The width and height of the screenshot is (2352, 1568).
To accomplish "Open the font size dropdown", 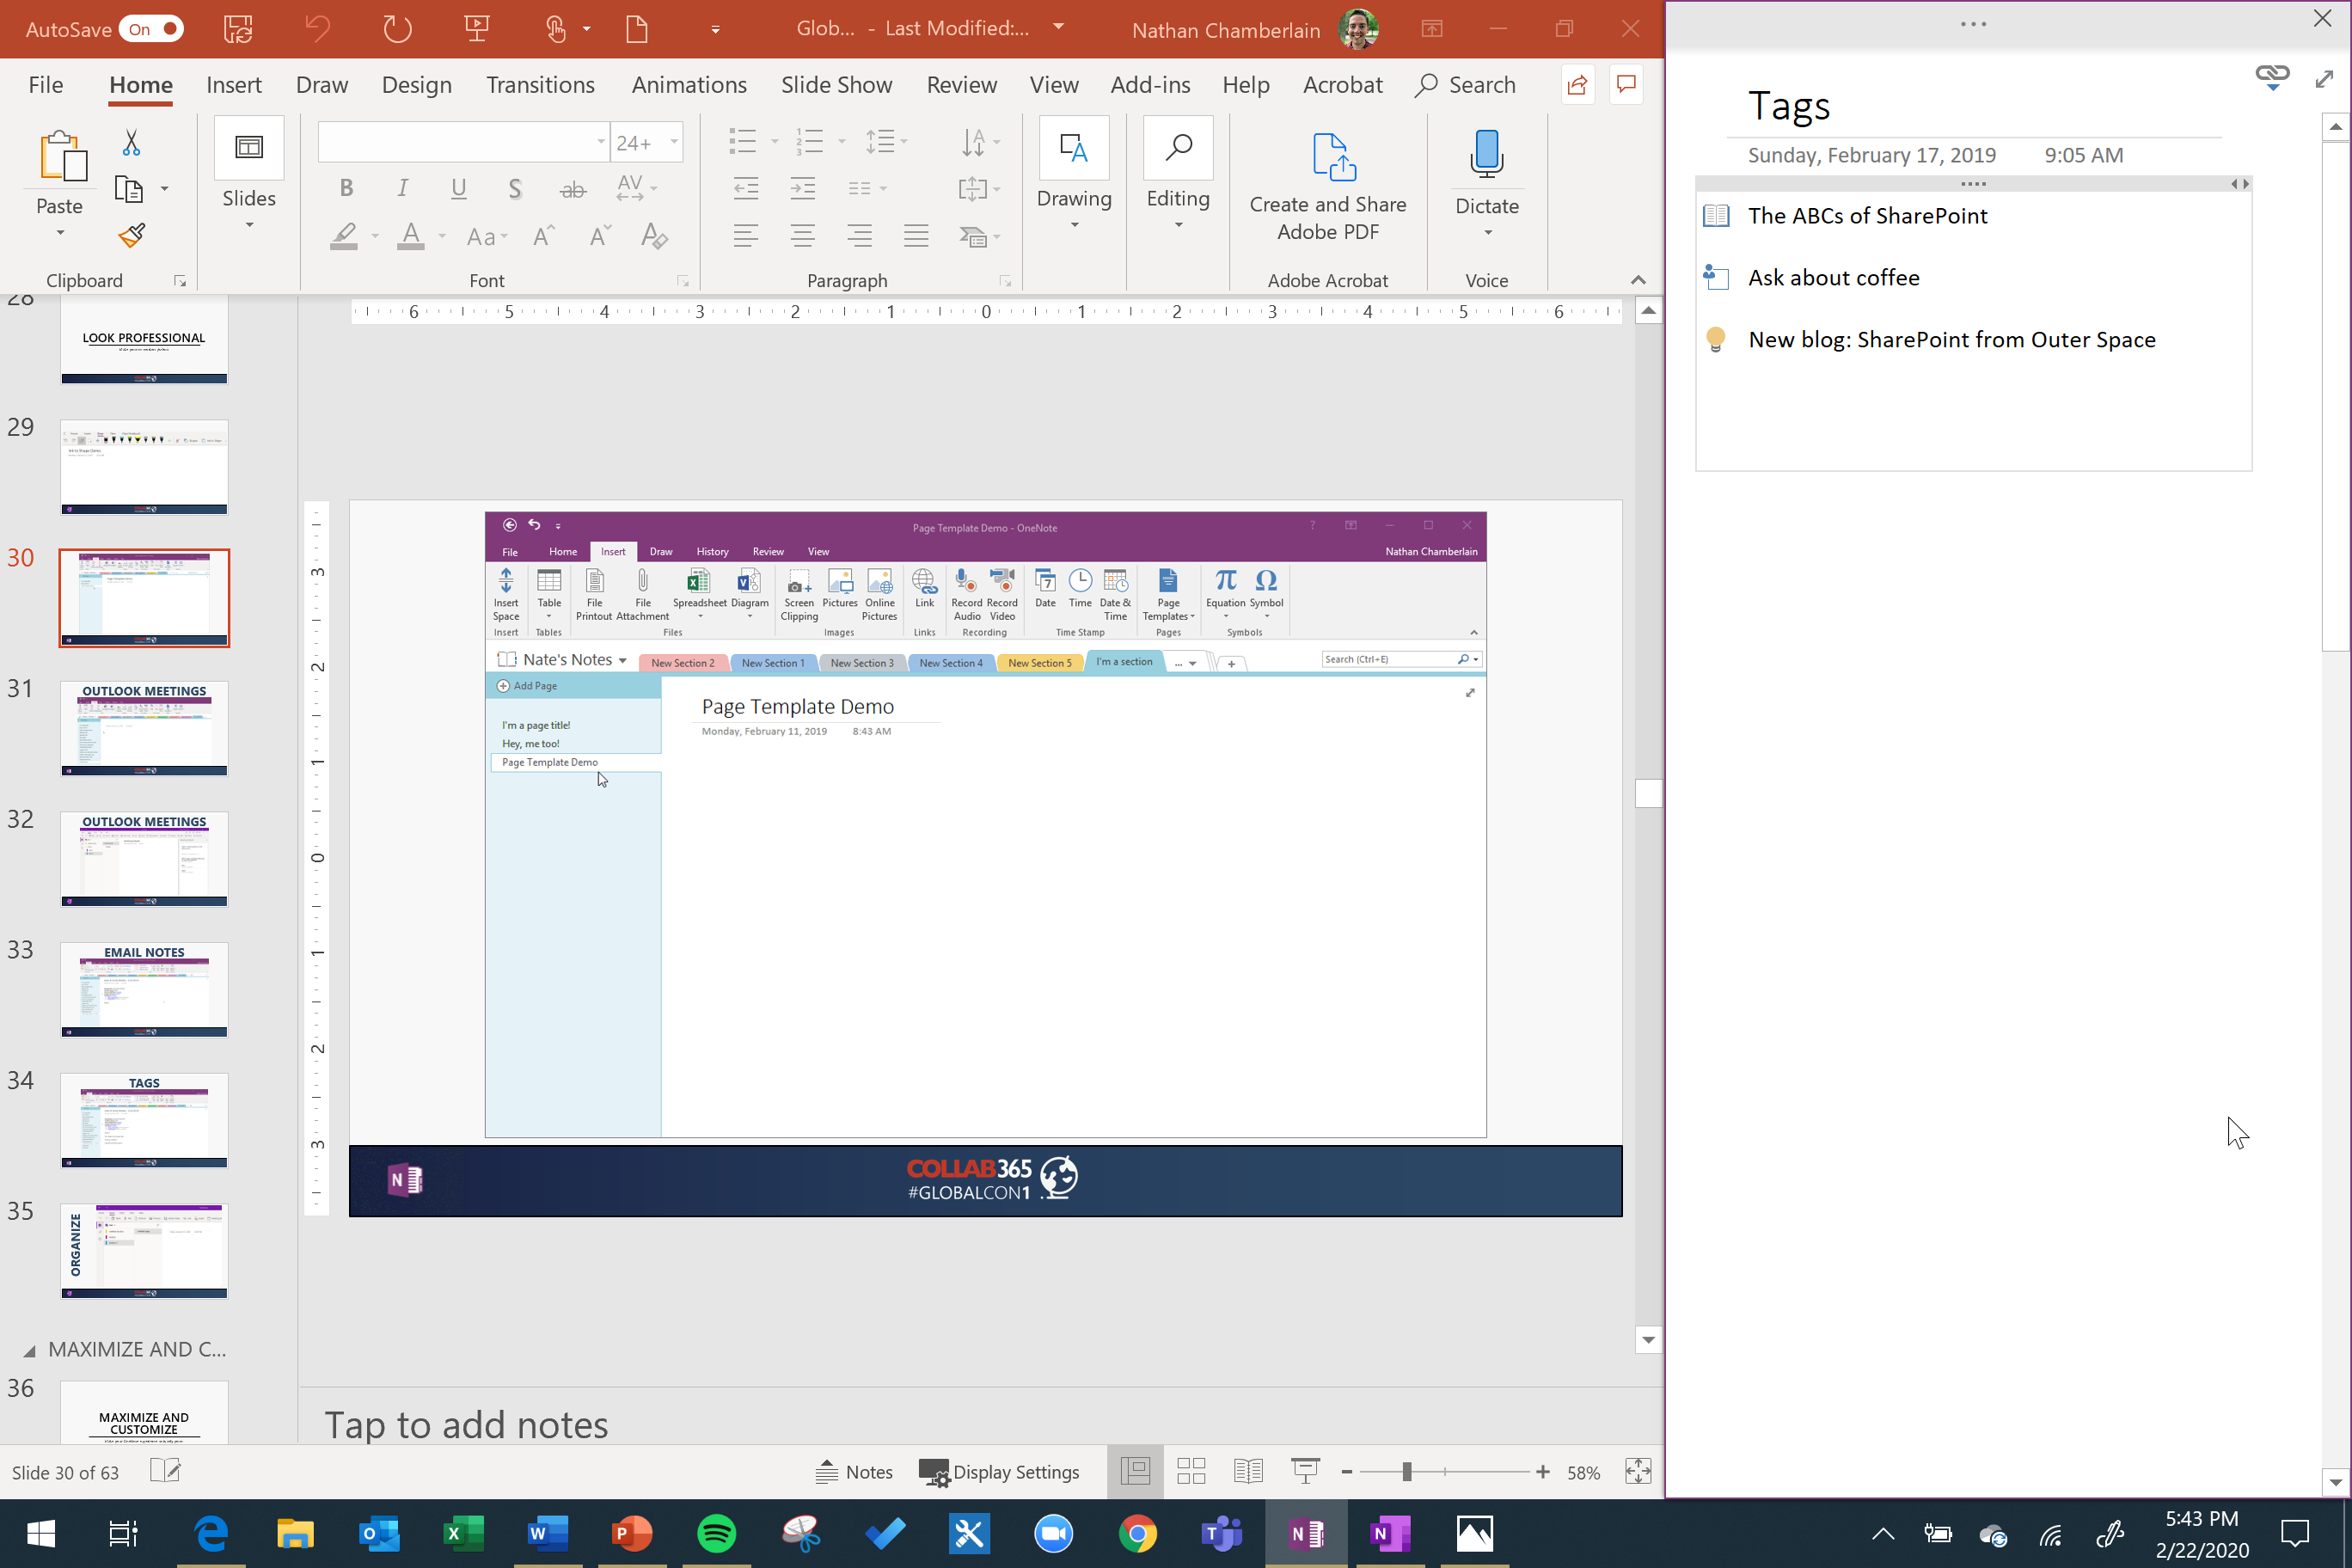I will (x=675, y=142).
